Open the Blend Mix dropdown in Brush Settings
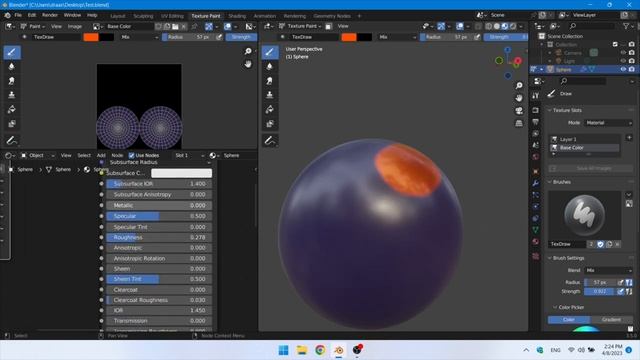Screen dimensions: 640x360 click(x=608, y=270)
